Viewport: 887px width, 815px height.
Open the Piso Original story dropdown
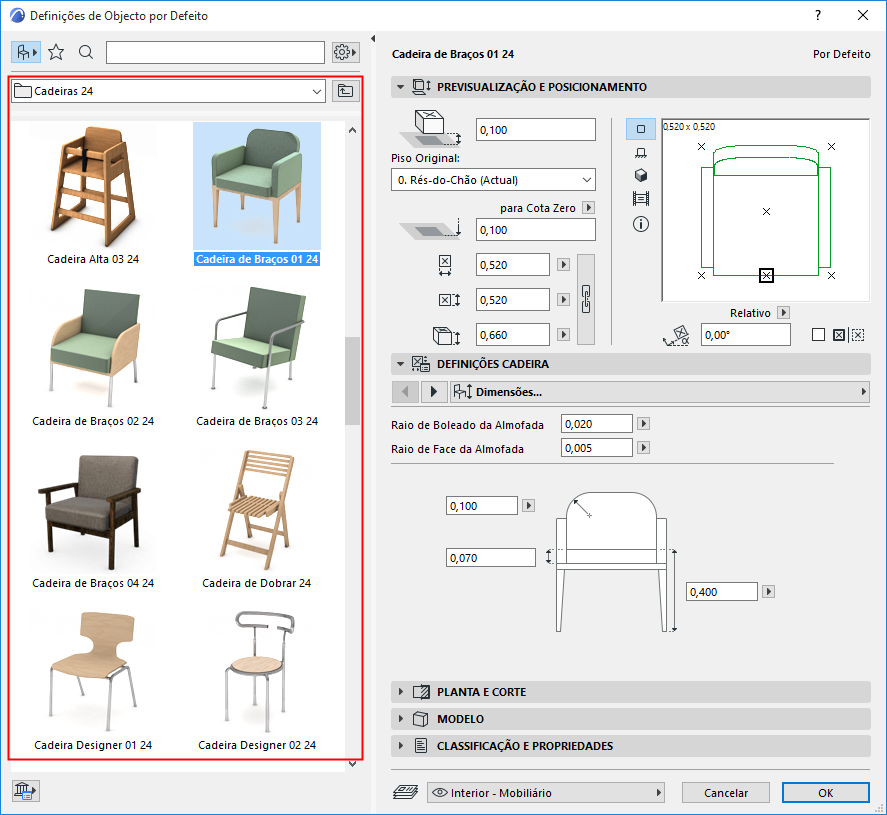coord(493,180)
